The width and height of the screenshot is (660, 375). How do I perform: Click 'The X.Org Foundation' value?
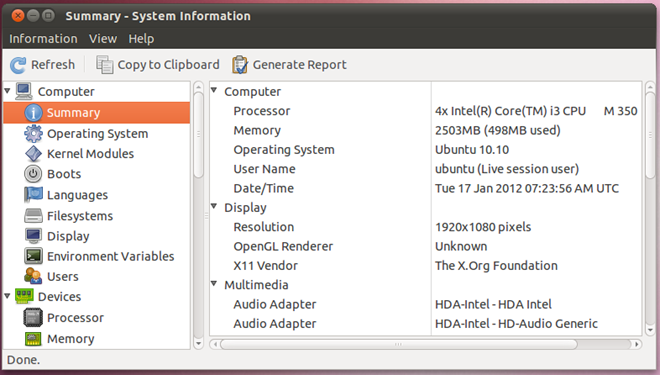coord(496,266)
